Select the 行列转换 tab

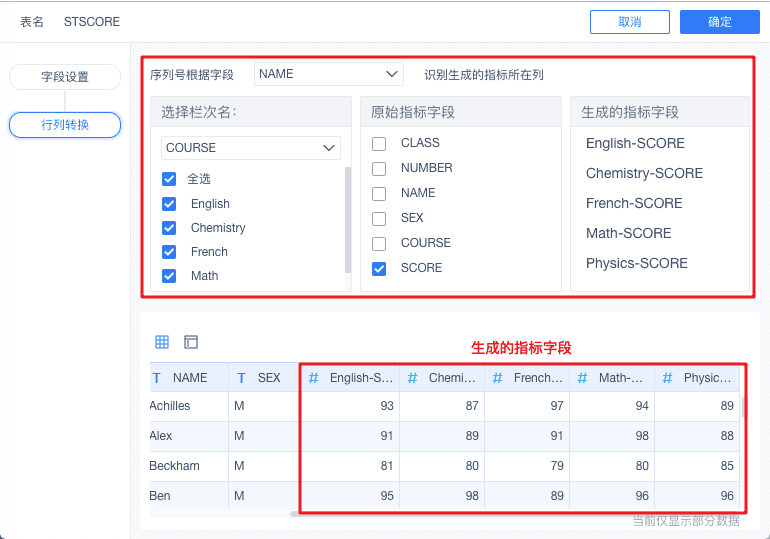pos(65,125)
